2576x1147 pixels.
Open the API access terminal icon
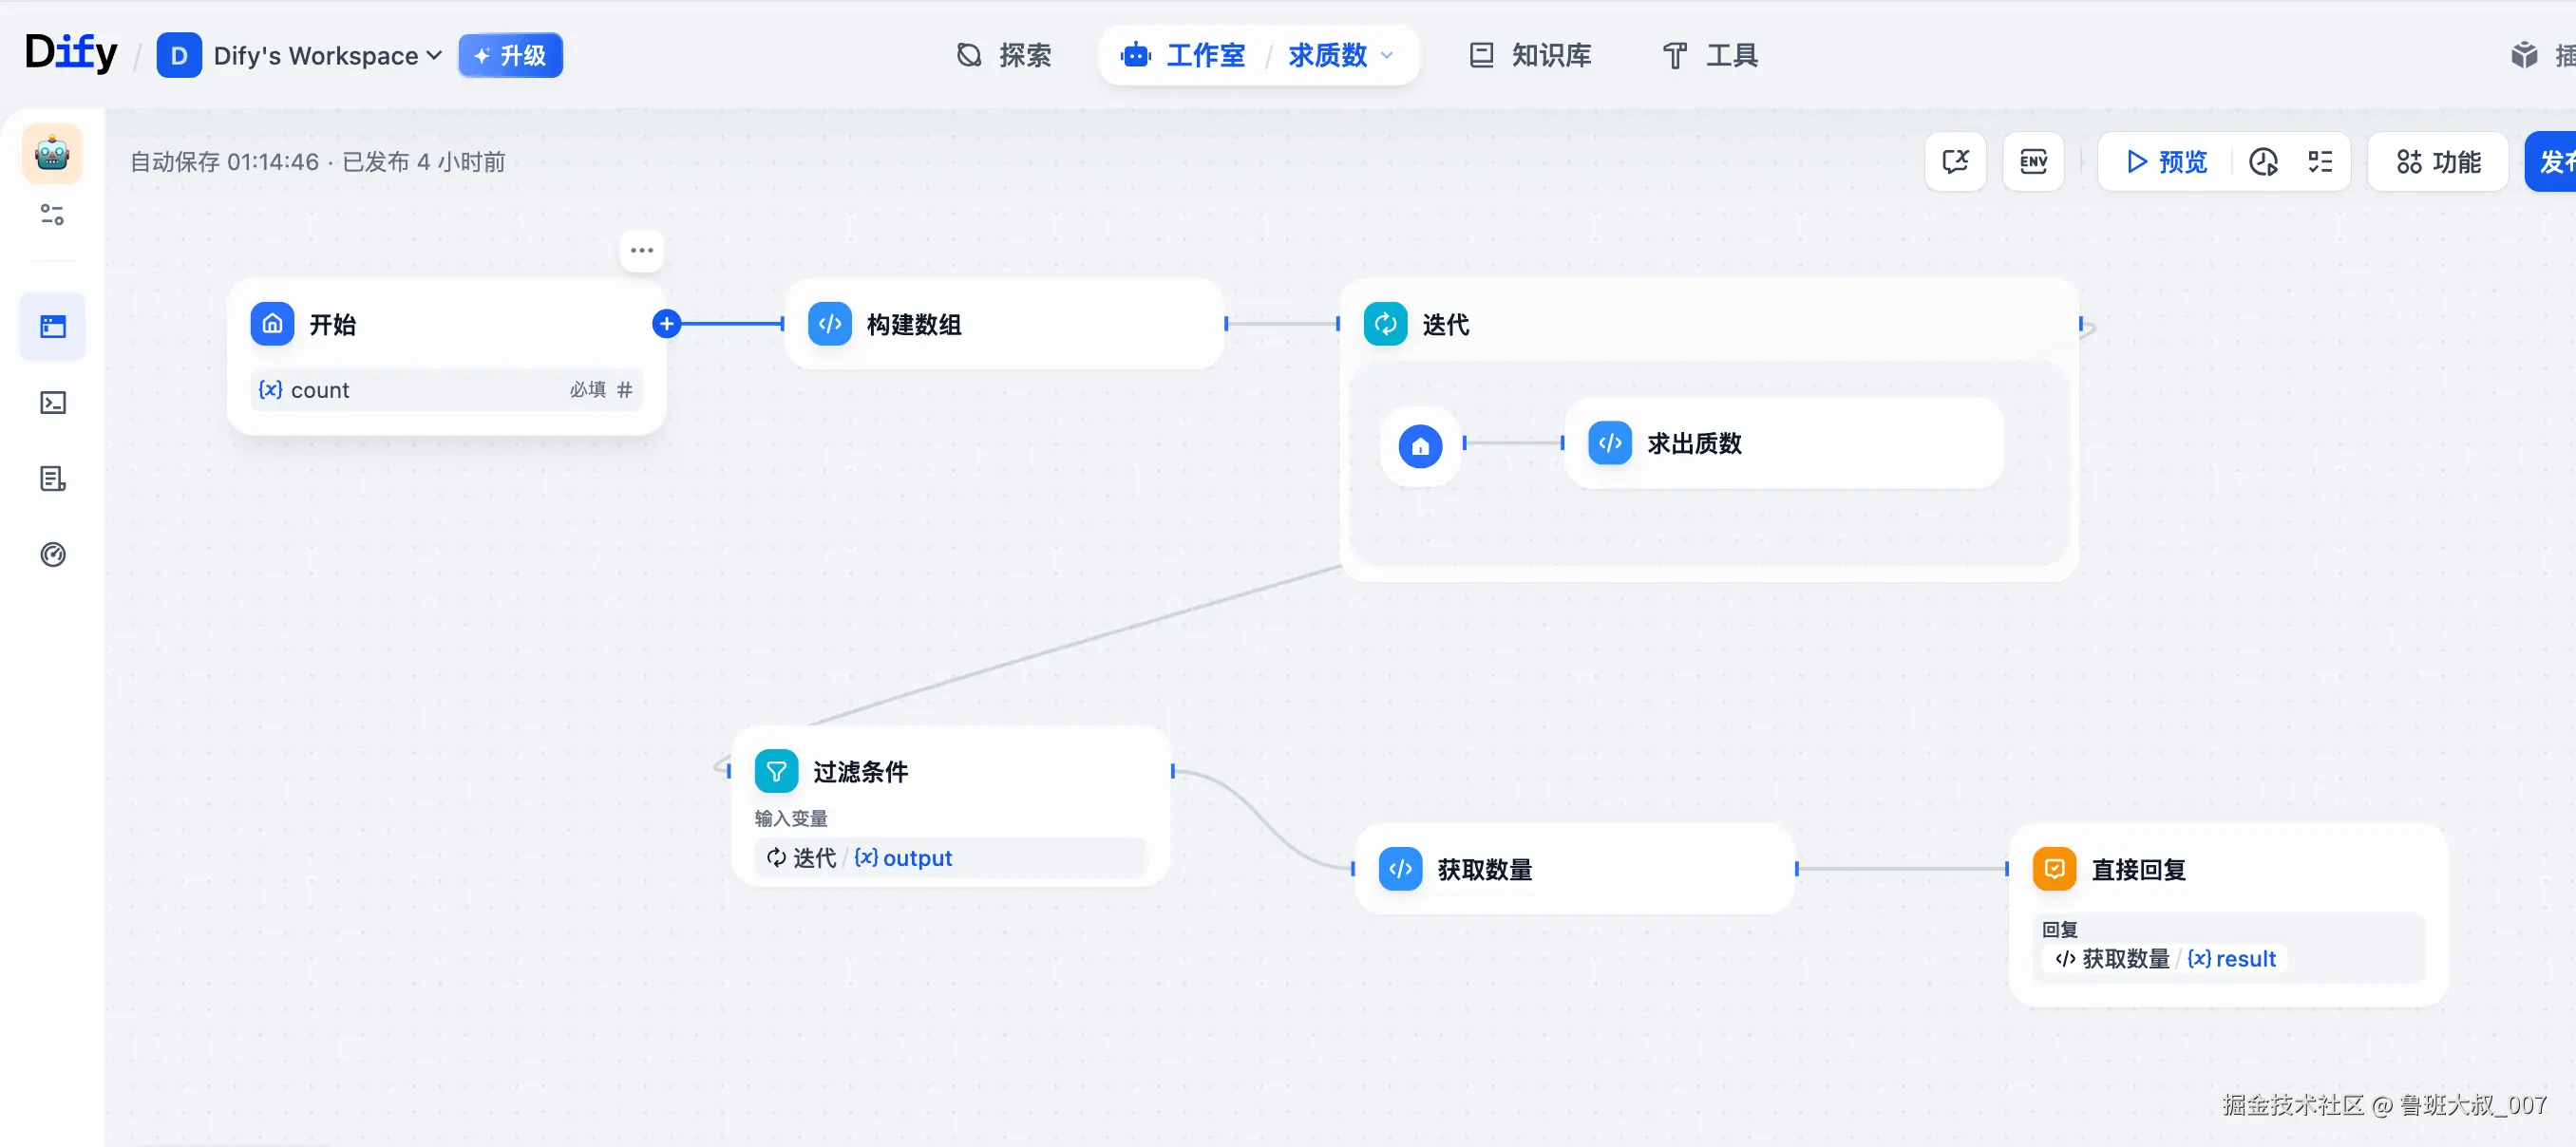[53, 403]
